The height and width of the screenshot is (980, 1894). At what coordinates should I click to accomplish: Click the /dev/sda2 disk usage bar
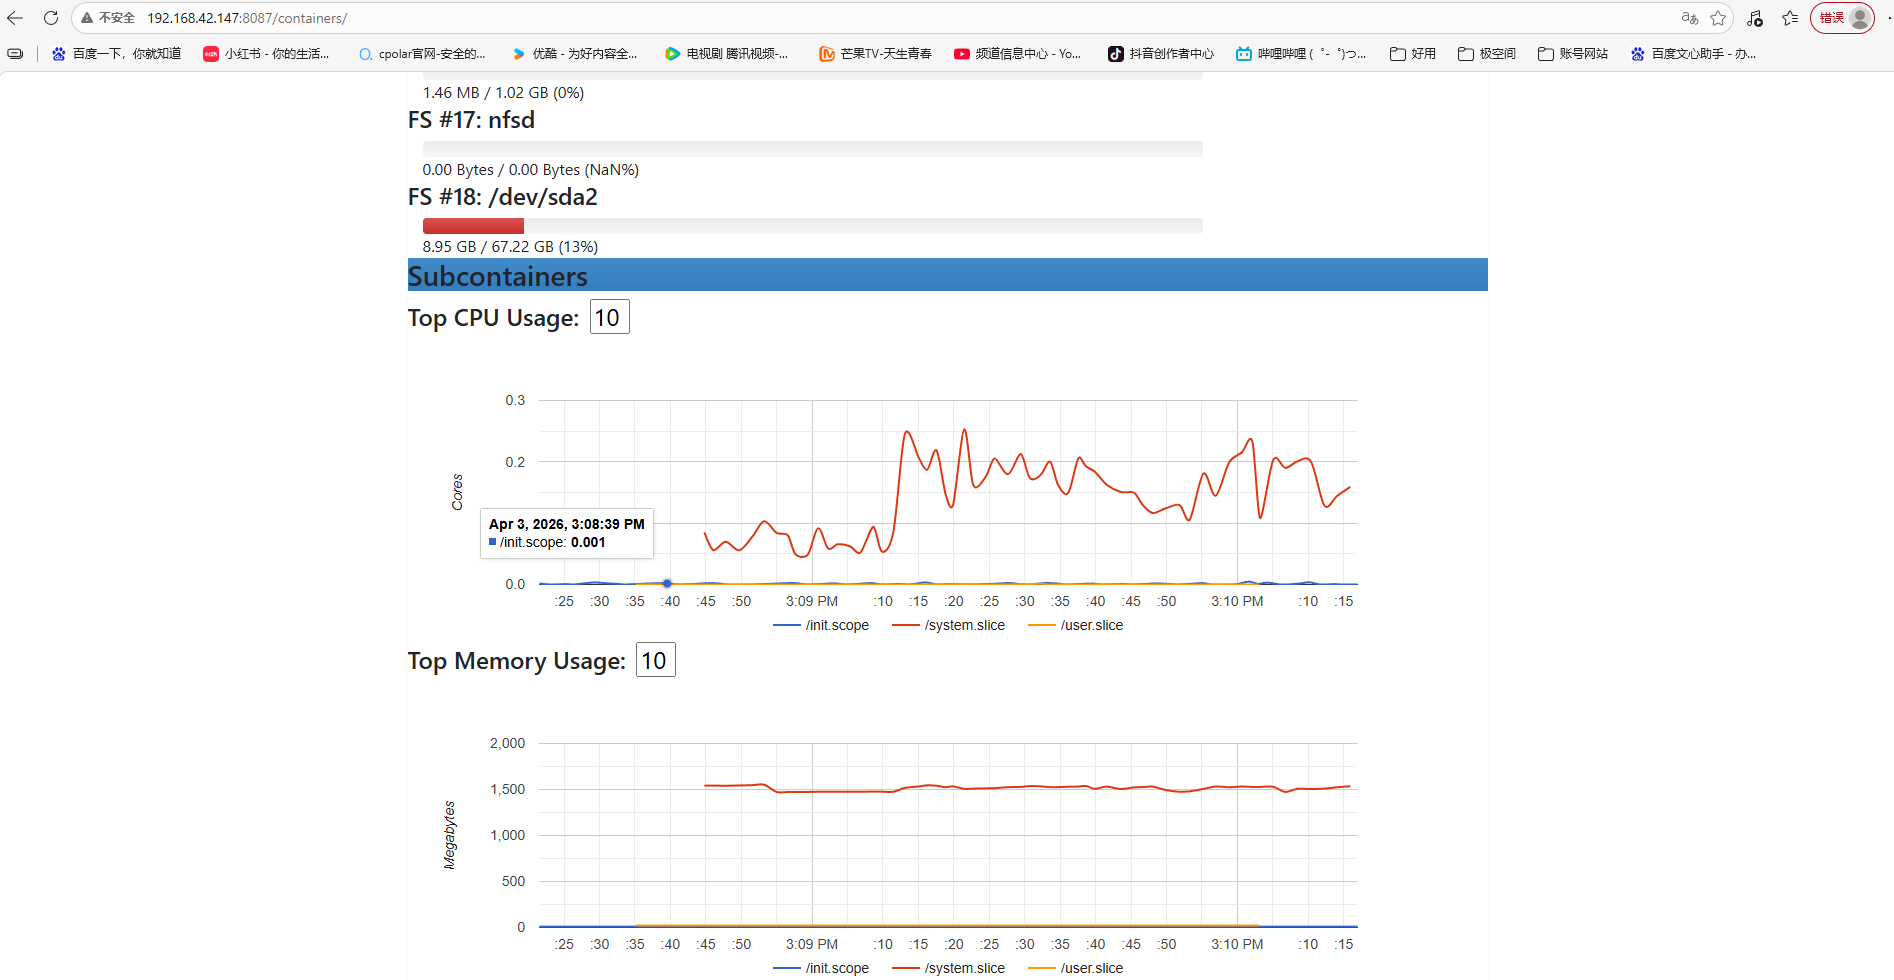tap(812, 226)
